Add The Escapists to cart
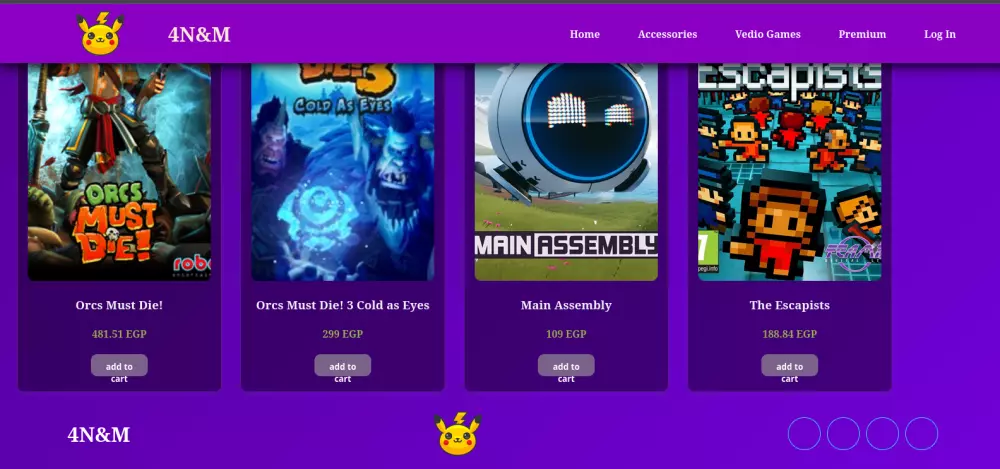Screen dimensions: 1000x469 790,366
